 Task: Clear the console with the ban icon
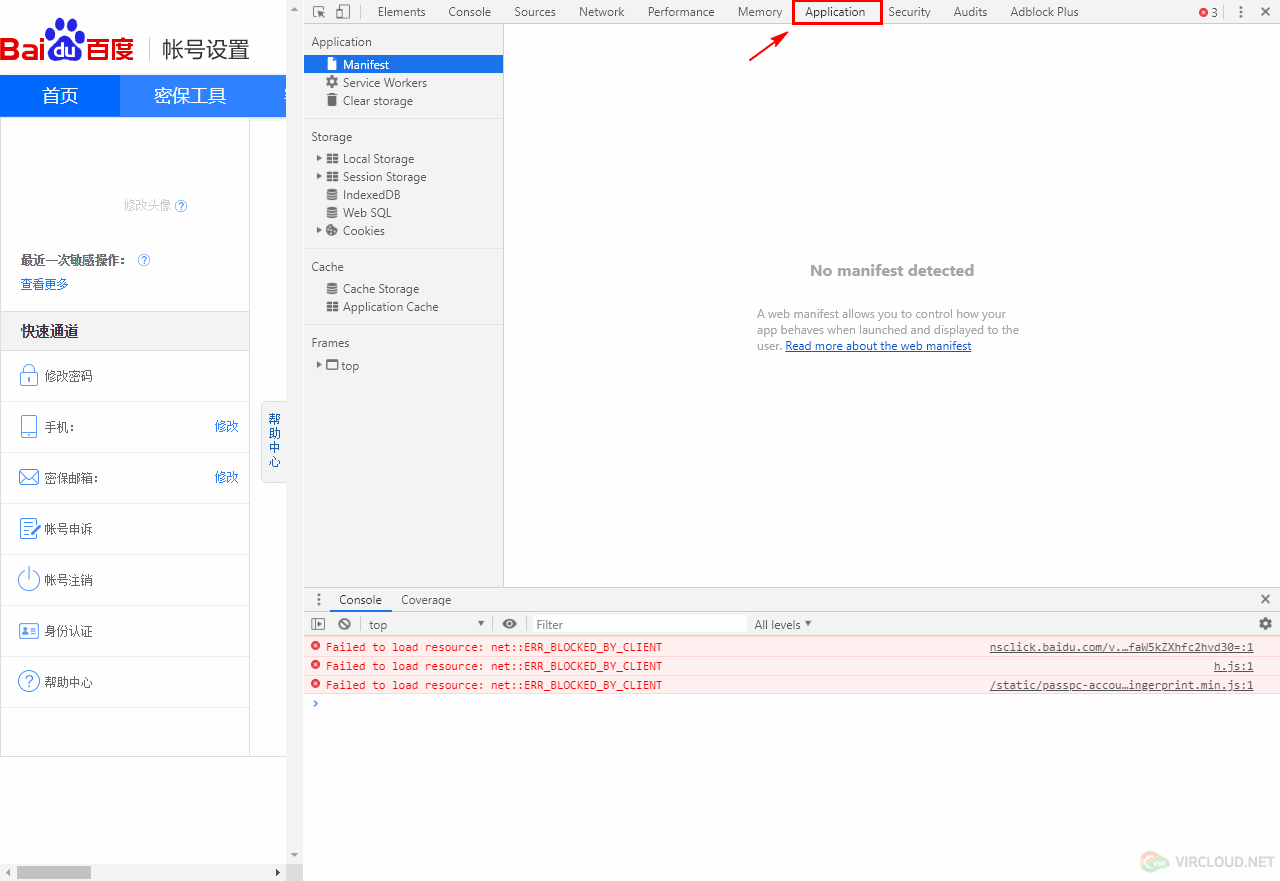click(344, 624)
